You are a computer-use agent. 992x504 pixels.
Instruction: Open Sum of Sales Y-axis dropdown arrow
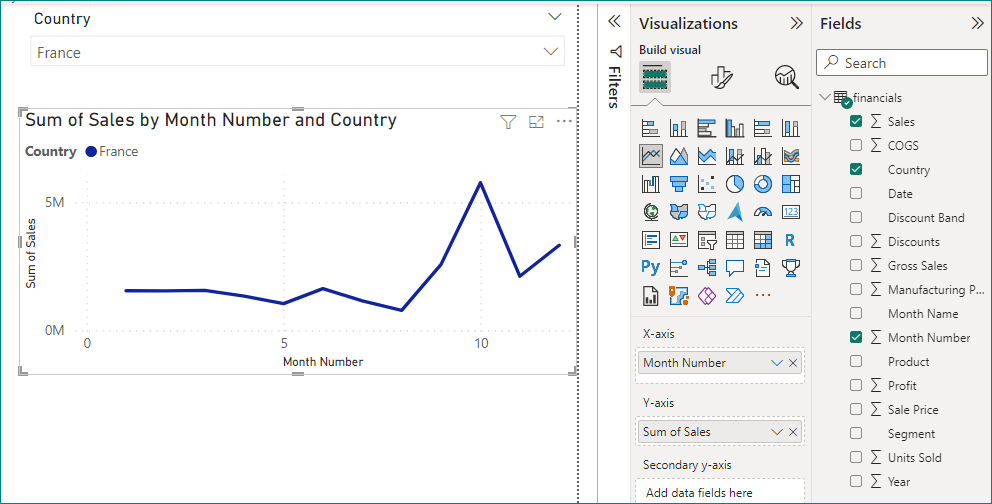coord(776,432)
